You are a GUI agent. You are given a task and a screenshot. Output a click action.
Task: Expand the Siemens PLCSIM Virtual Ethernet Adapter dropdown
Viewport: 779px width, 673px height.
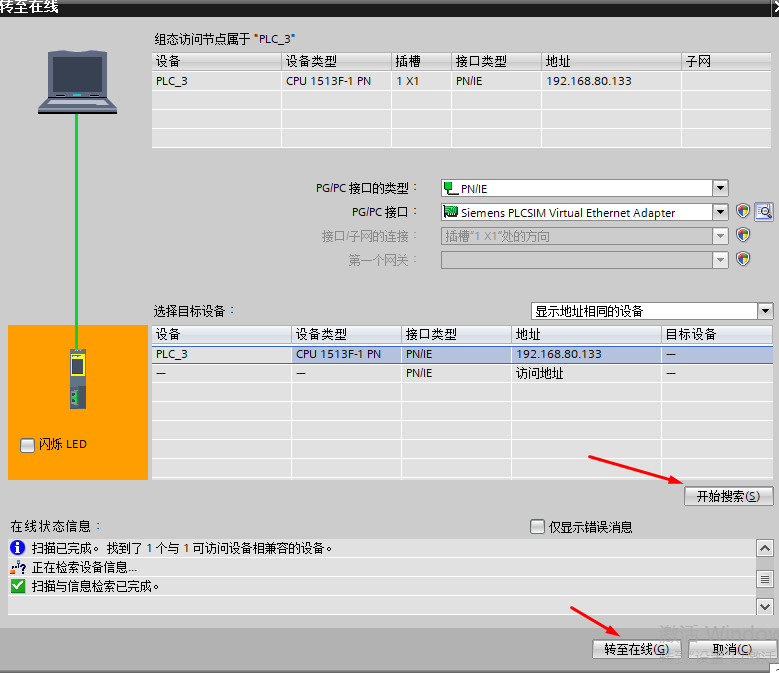point(720,212)
